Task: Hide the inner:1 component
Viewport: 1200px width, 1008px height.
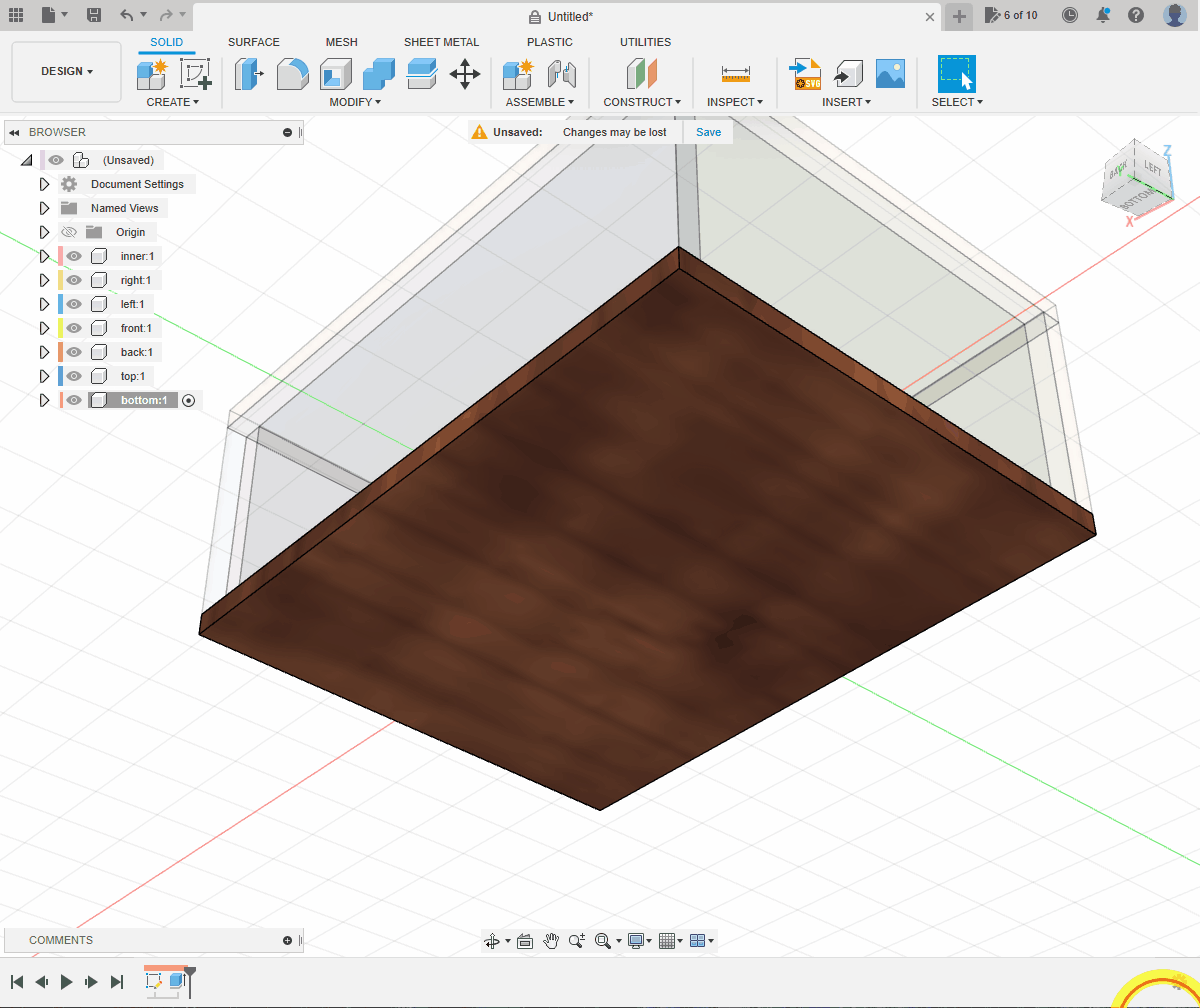Action: click(74, 256)
